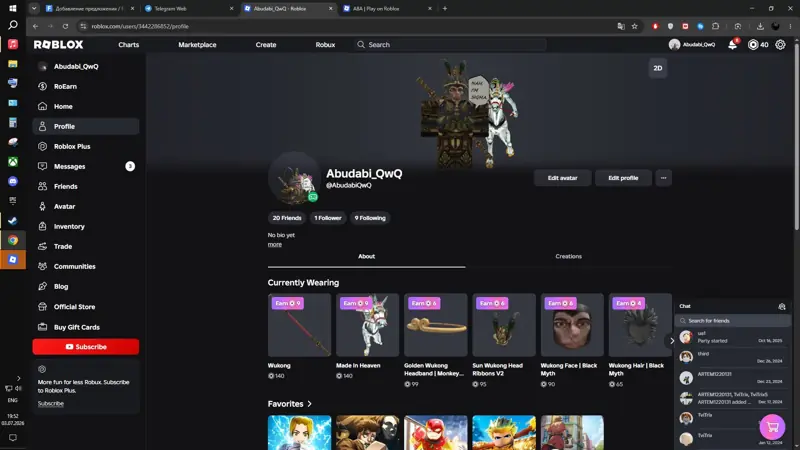Click the 'more' link under bio

pos(274,244)
